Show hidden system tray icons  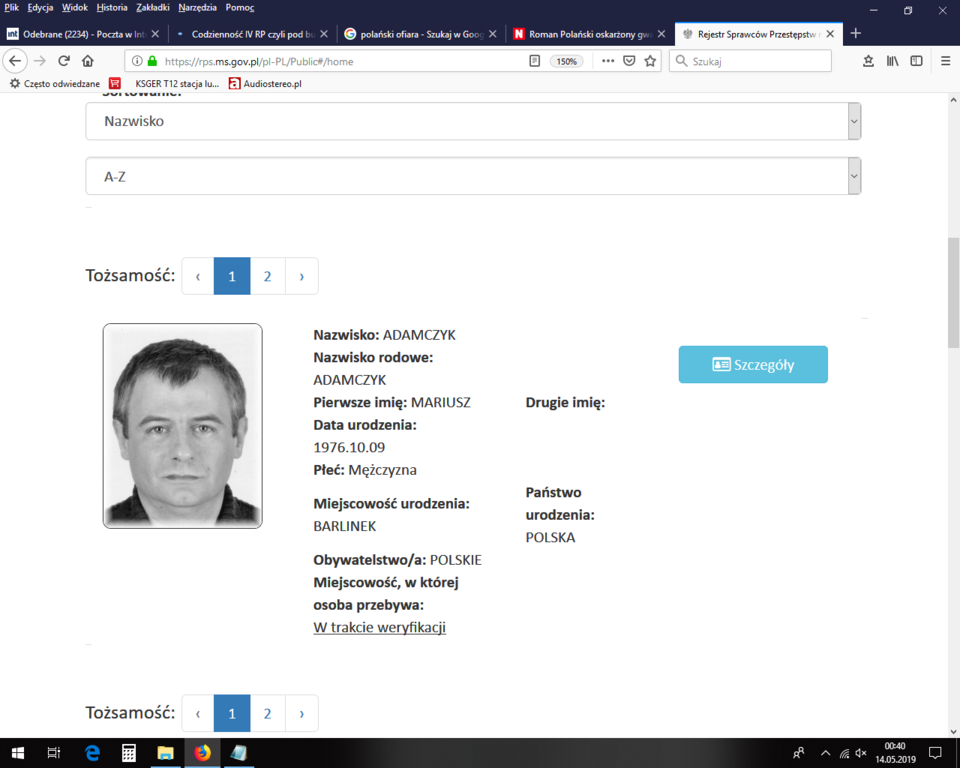[825, 753]
